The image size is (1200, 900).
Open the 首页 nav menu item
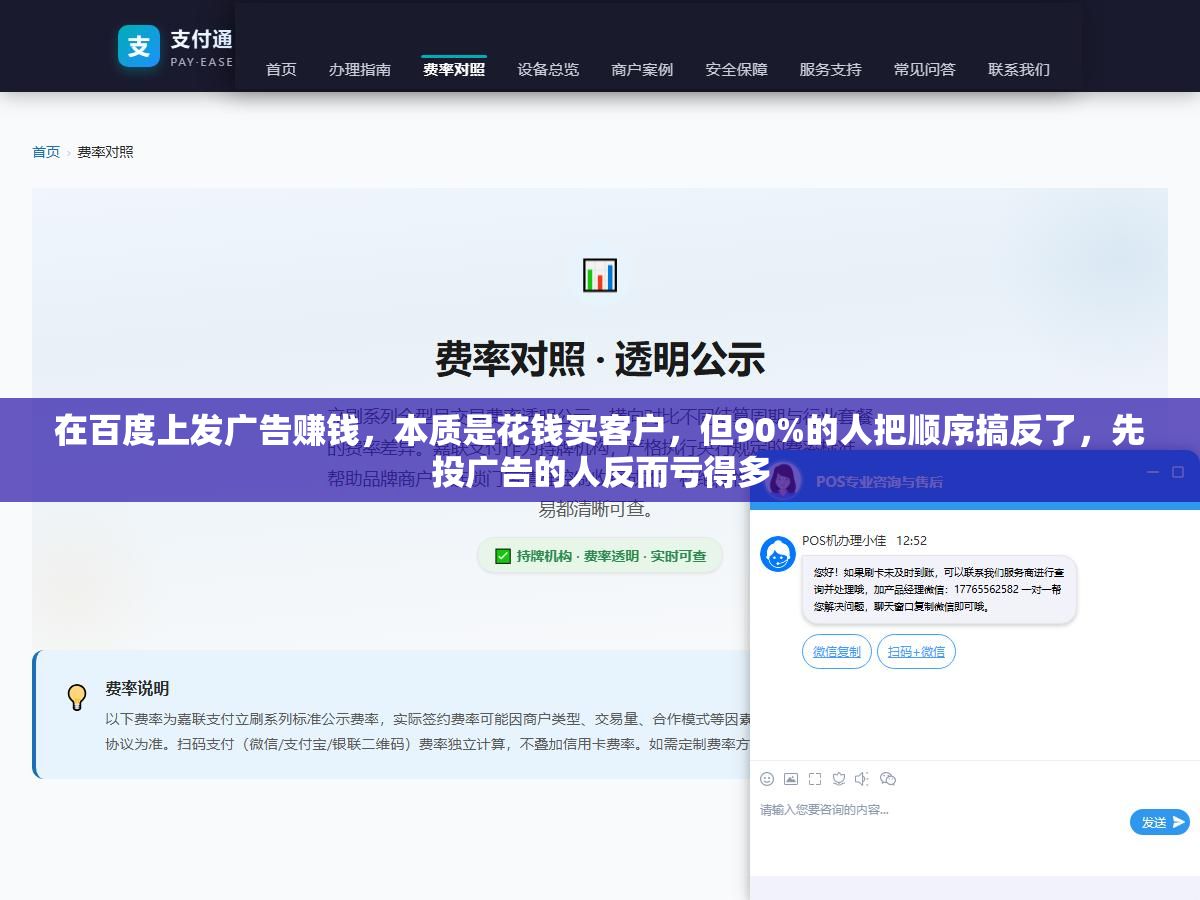[281, 69]
